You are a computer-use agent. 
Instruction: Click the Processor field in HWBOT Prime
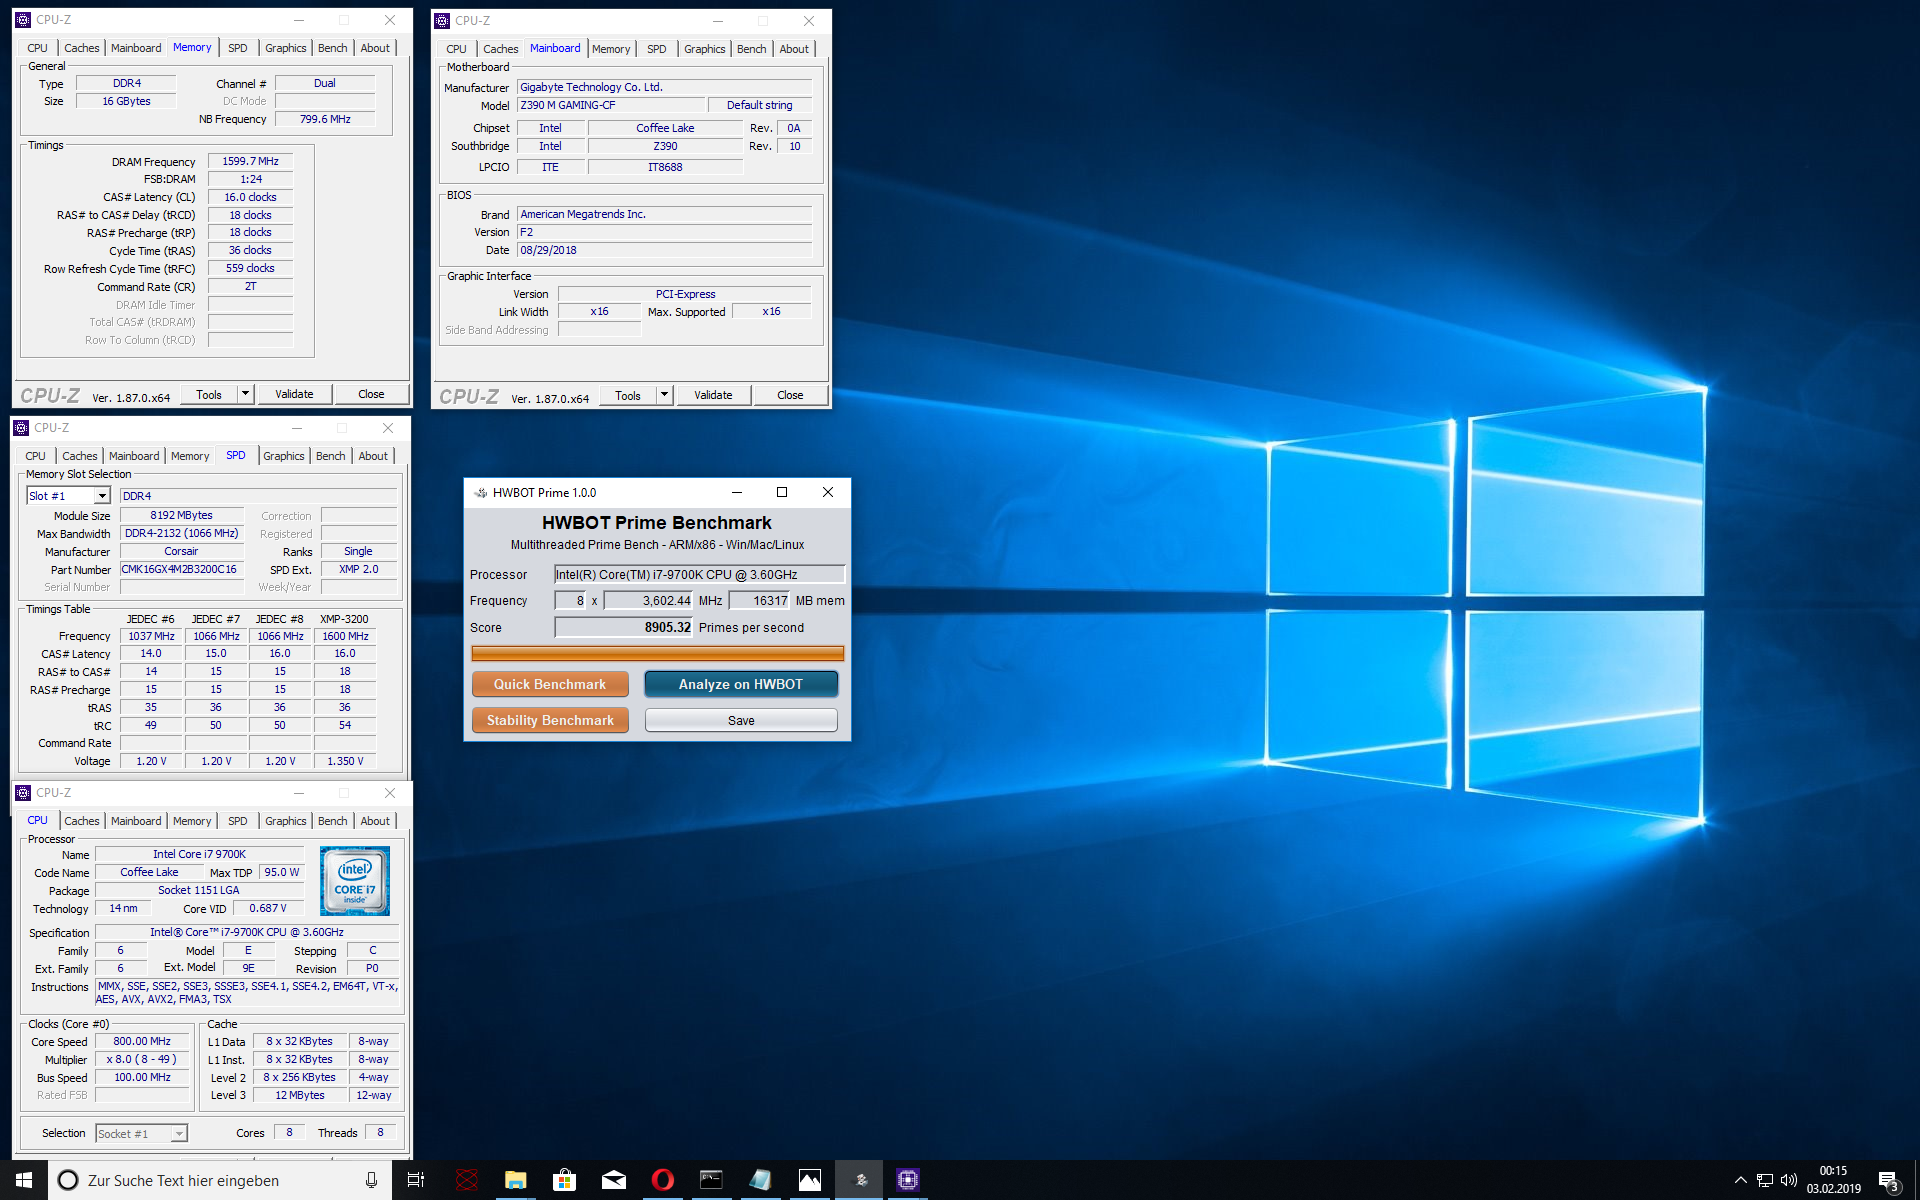(700, 574)
